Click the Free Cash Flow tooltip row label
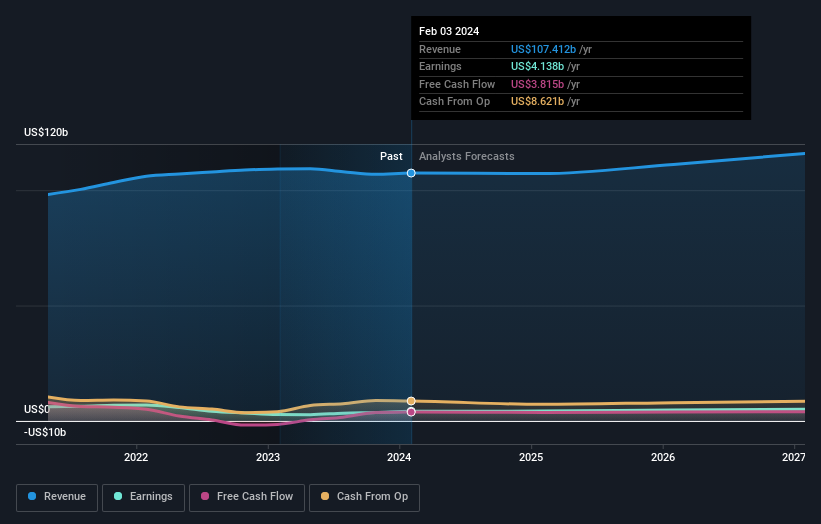 (457, 84)
